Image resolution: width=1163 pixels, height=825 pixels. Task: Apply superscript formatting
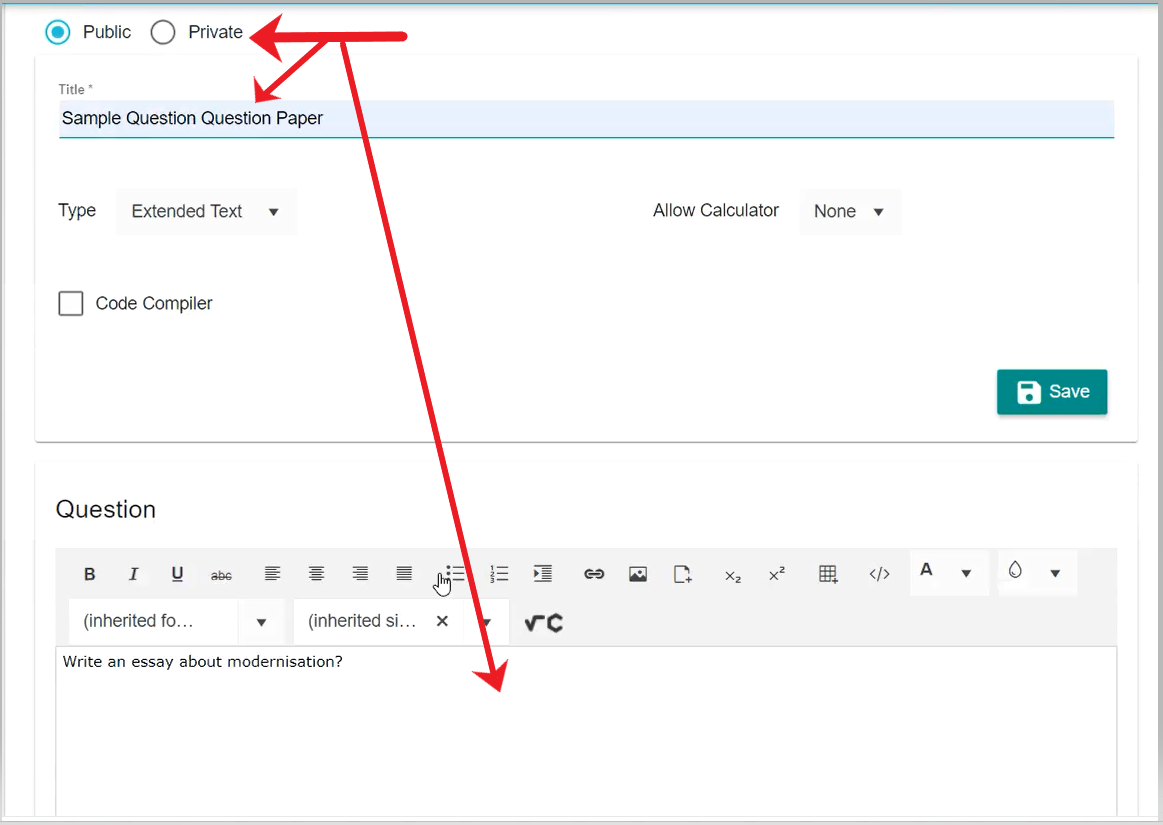pos(777,574)
